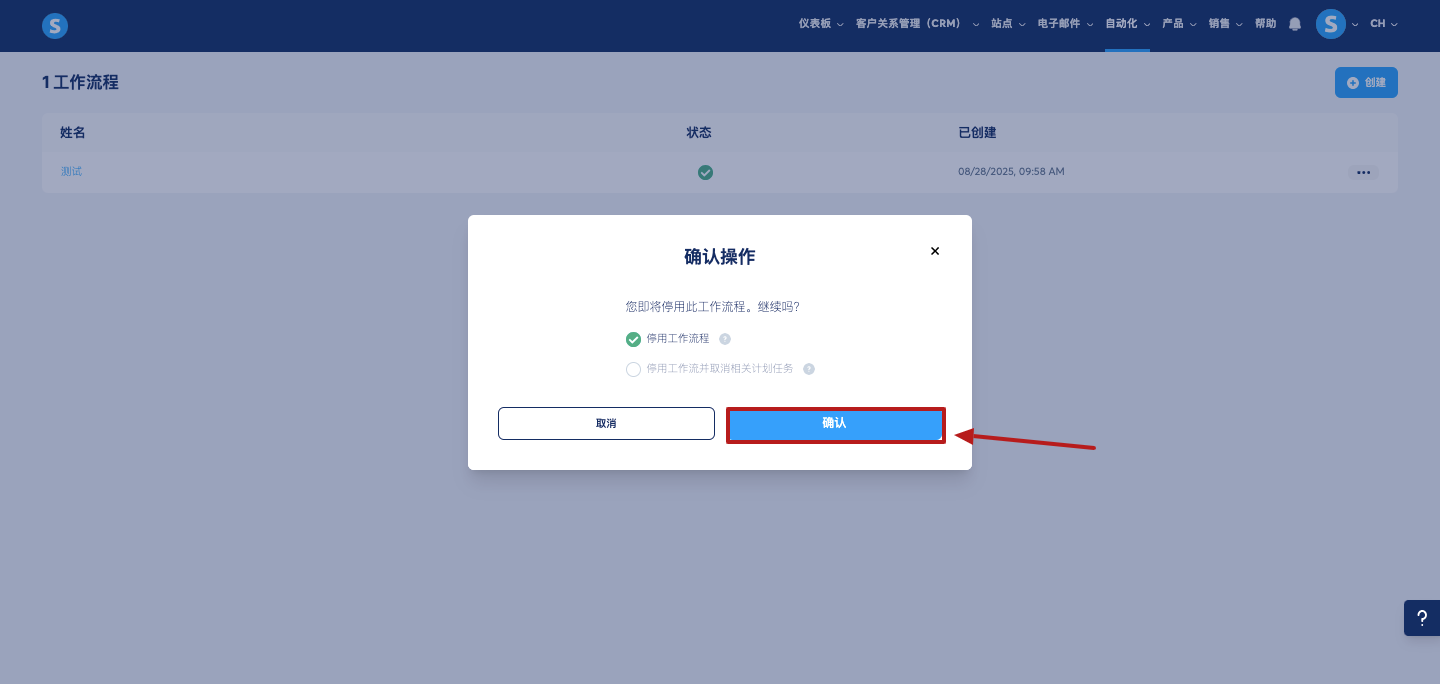Click the user avatar S icon
The width and height of the screenshot is (1440, 684).
tap(1330, 24)
